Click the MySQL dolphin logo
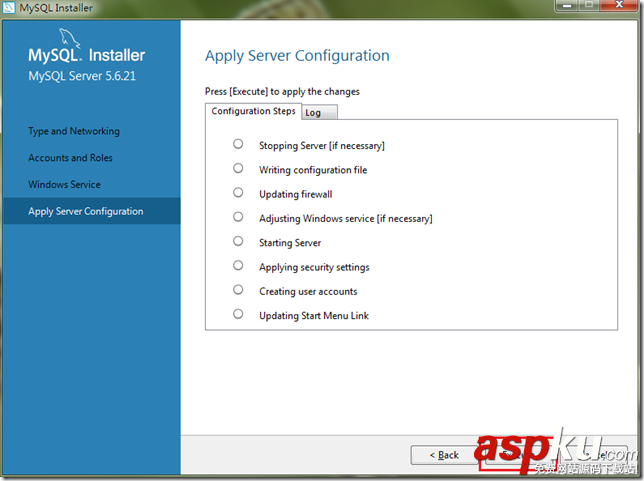Viewport: 644px width, 481px height. [69, 38]
